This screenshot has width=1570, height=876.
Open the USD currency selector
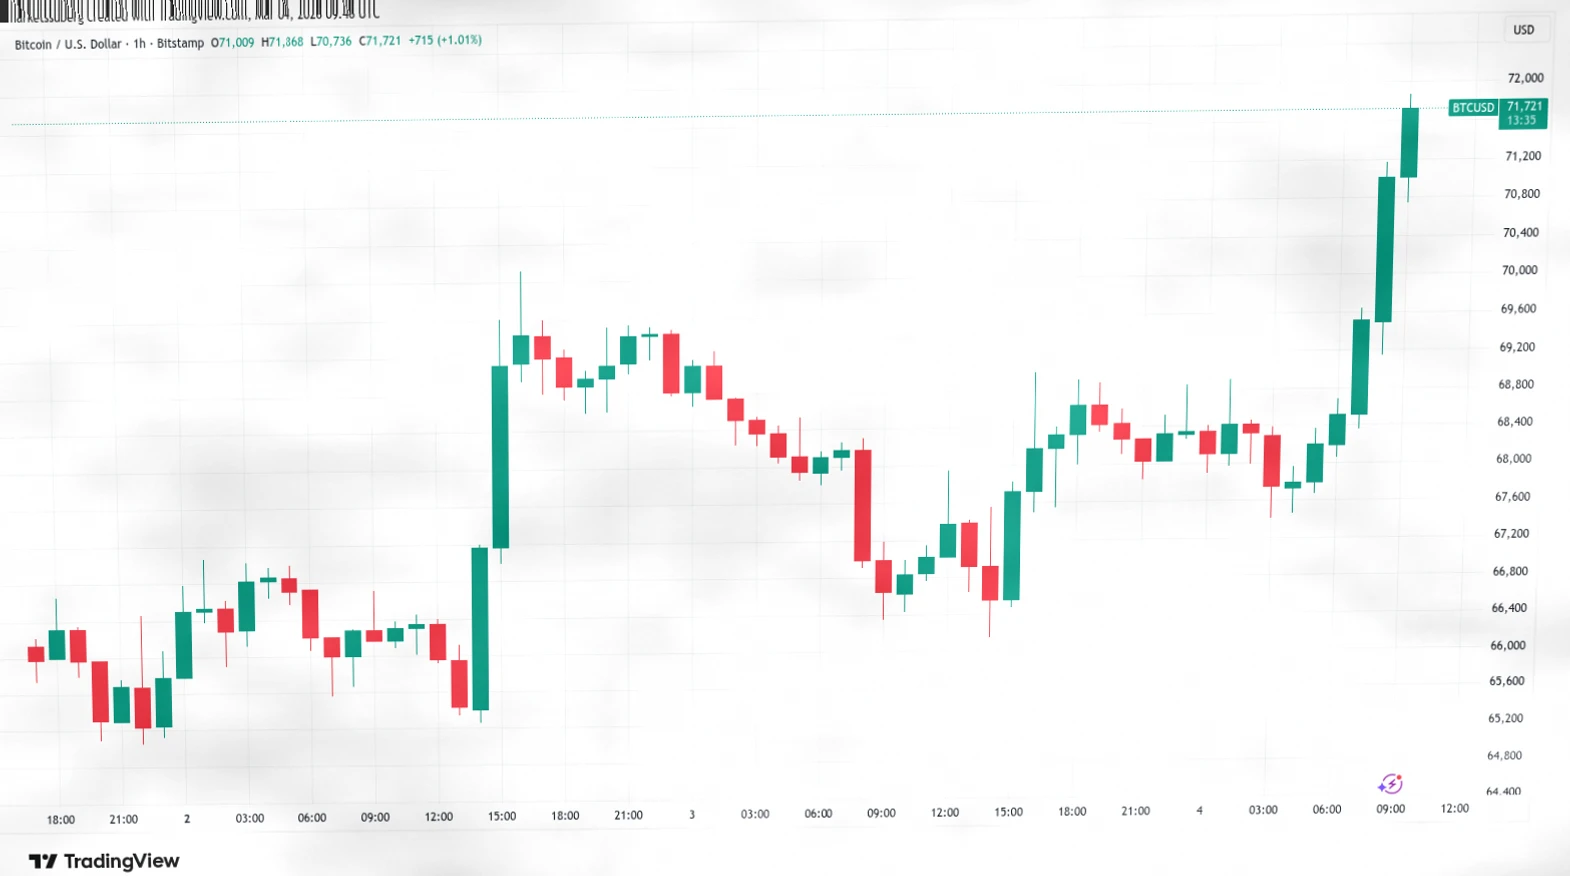click(x=1523, y=30)
